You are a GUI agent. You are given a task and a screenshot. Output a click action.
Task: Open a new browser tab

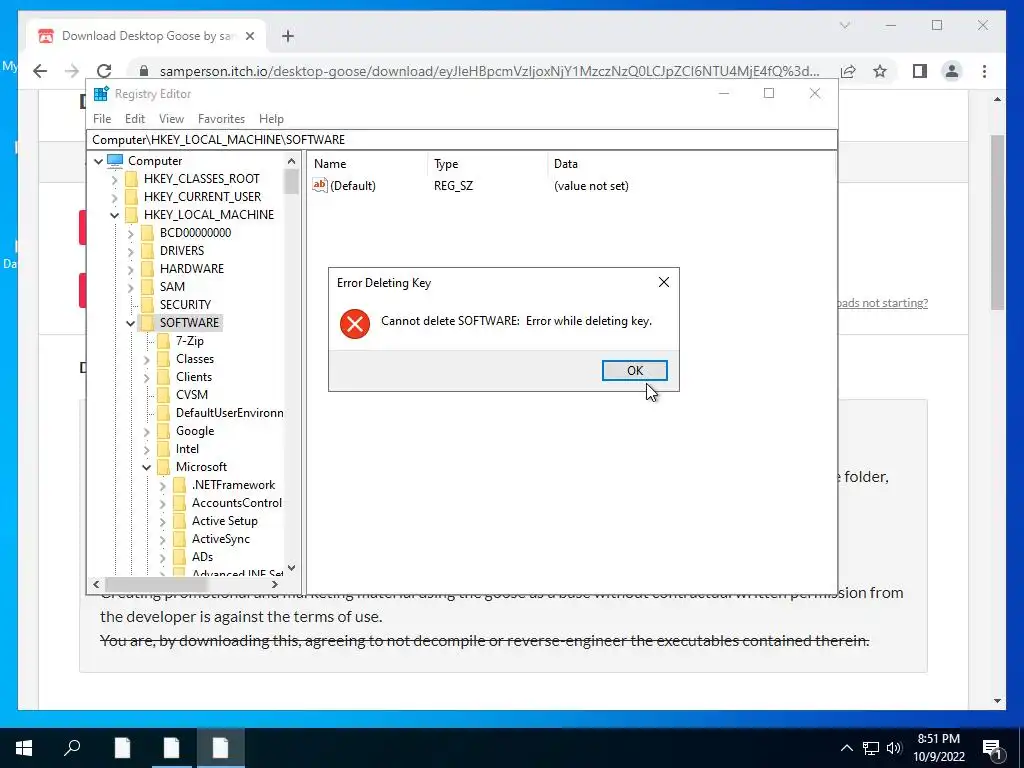288,36
